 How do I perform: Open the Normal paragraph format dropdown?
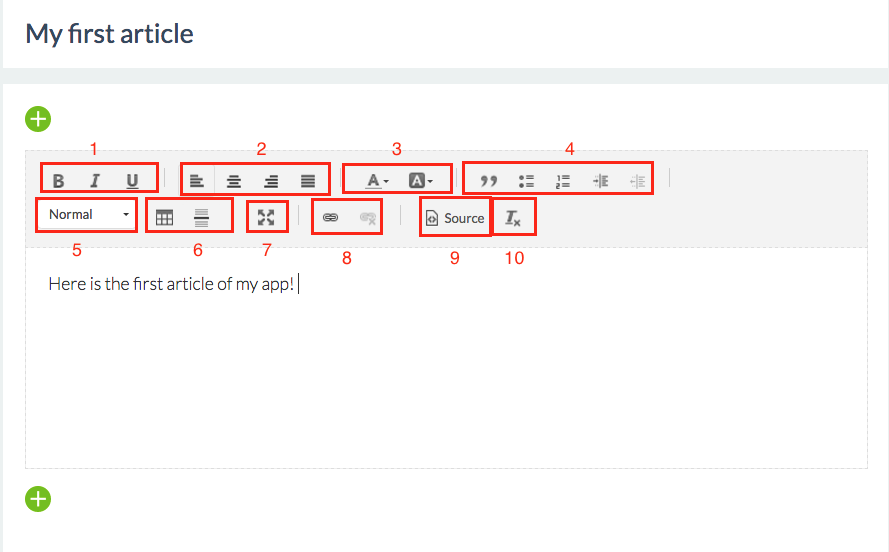click(x=87, y=215)
